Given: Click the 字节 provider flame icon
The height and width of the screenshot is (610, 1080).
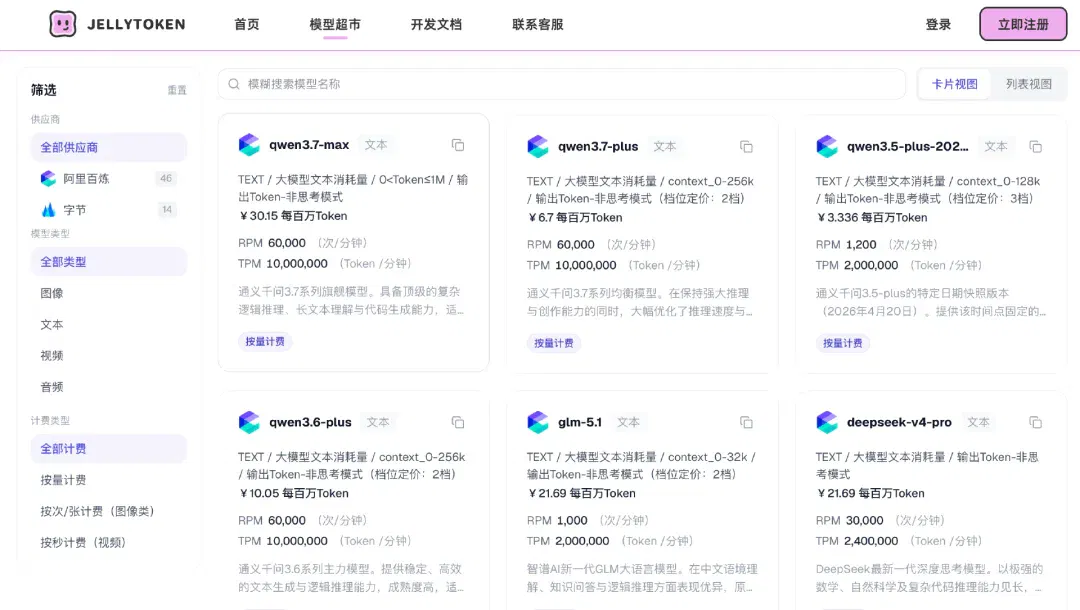Looking at the screenshot, I should point(48,210).
